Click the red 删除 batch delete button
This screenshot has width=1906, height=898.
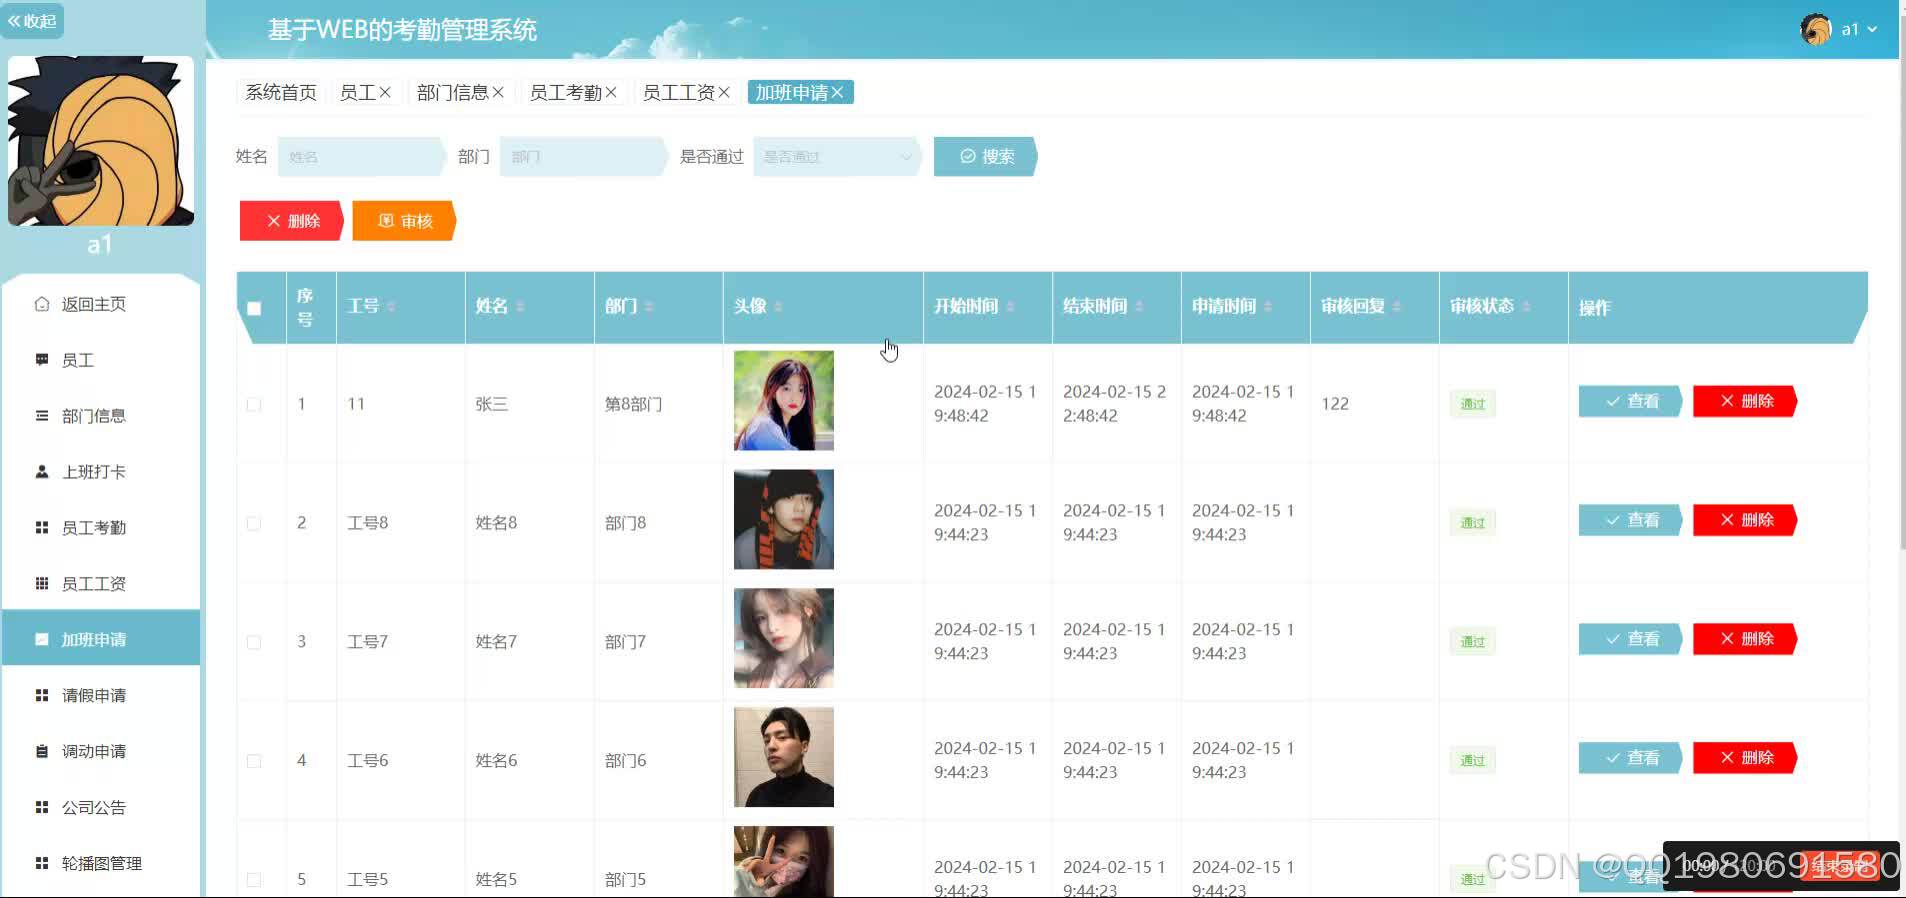(291, 221)
